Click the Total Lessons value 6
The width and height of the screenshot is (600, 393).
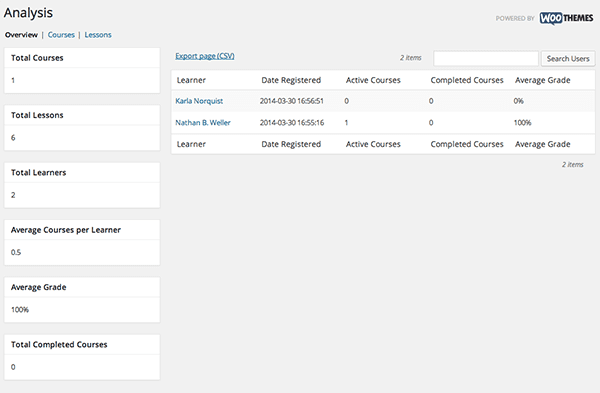[13, 138]
